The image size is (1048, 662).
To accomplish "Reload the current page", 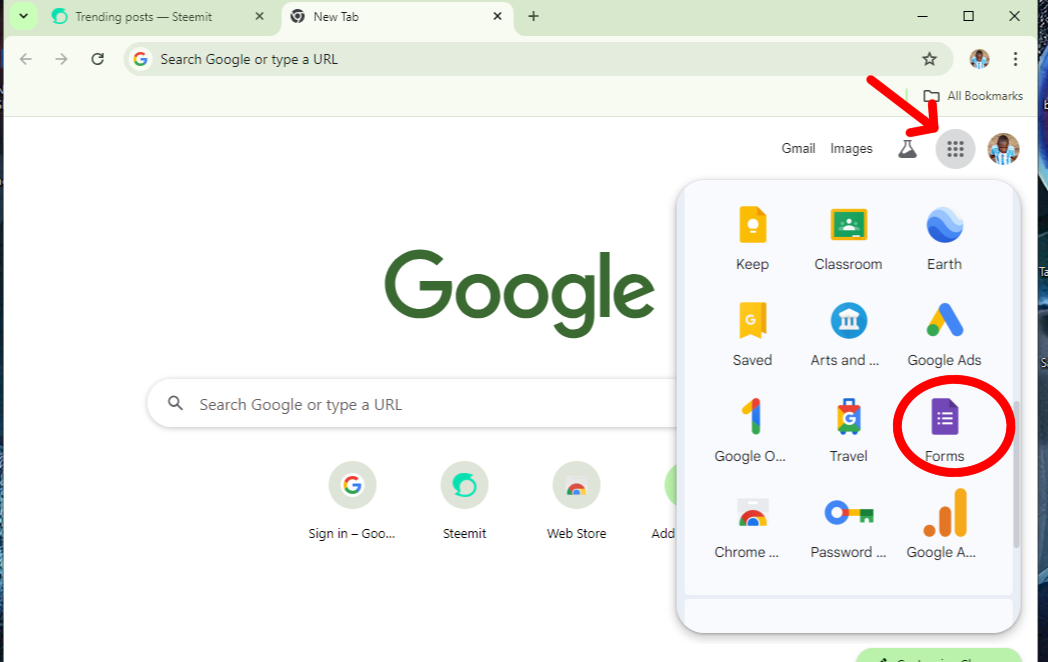I will pos(98,59).
